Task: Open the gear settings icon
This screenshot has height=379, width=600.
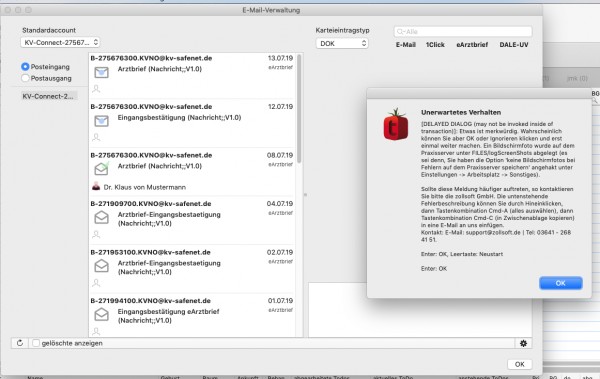Action: 523,343
